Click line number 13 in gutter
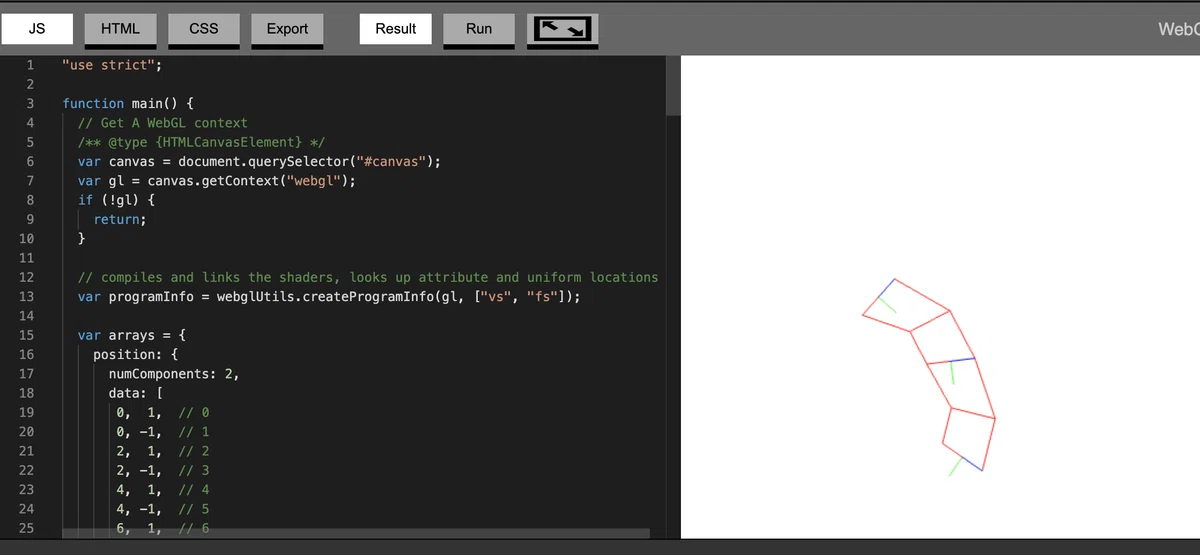This screenshot has width=1200, height=555. [27, 297]
